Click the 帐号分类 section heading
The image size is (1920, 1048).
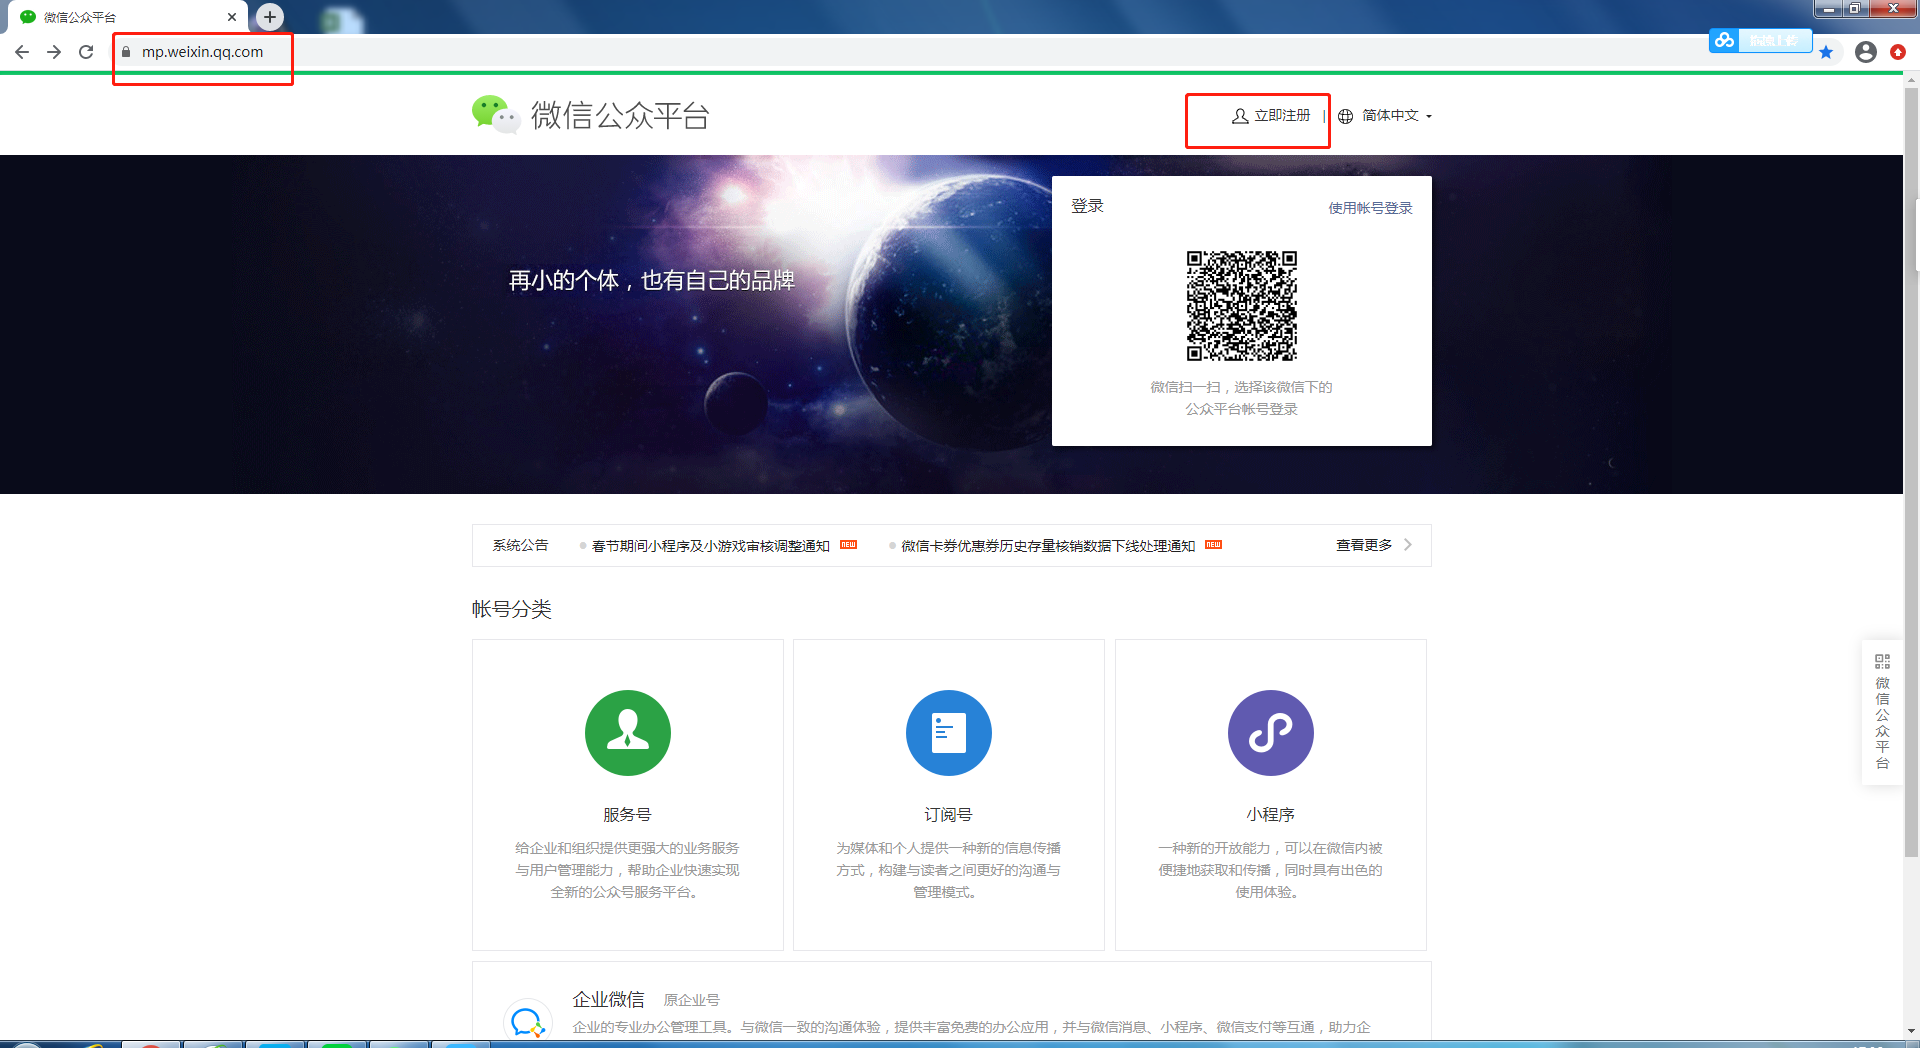512,609
